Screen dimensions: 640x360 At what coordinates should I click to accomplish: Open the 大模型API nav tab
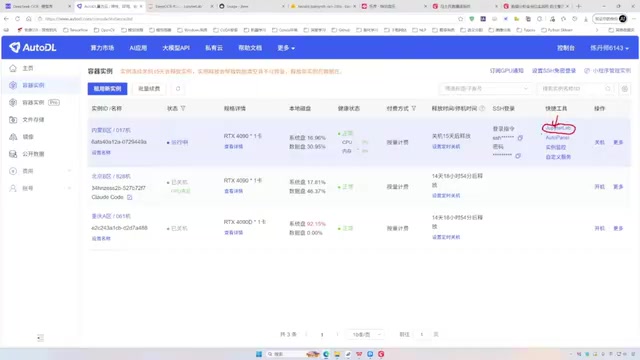(x=176, y=48)
